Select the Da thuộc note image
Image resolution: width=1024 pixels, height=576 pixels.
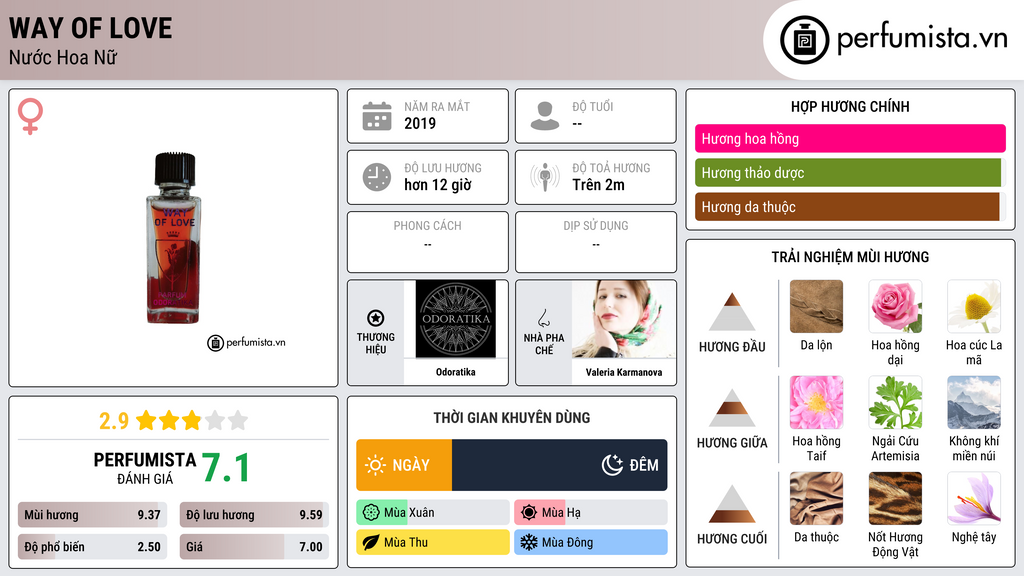pyautogui.click(x=816, y=498)
